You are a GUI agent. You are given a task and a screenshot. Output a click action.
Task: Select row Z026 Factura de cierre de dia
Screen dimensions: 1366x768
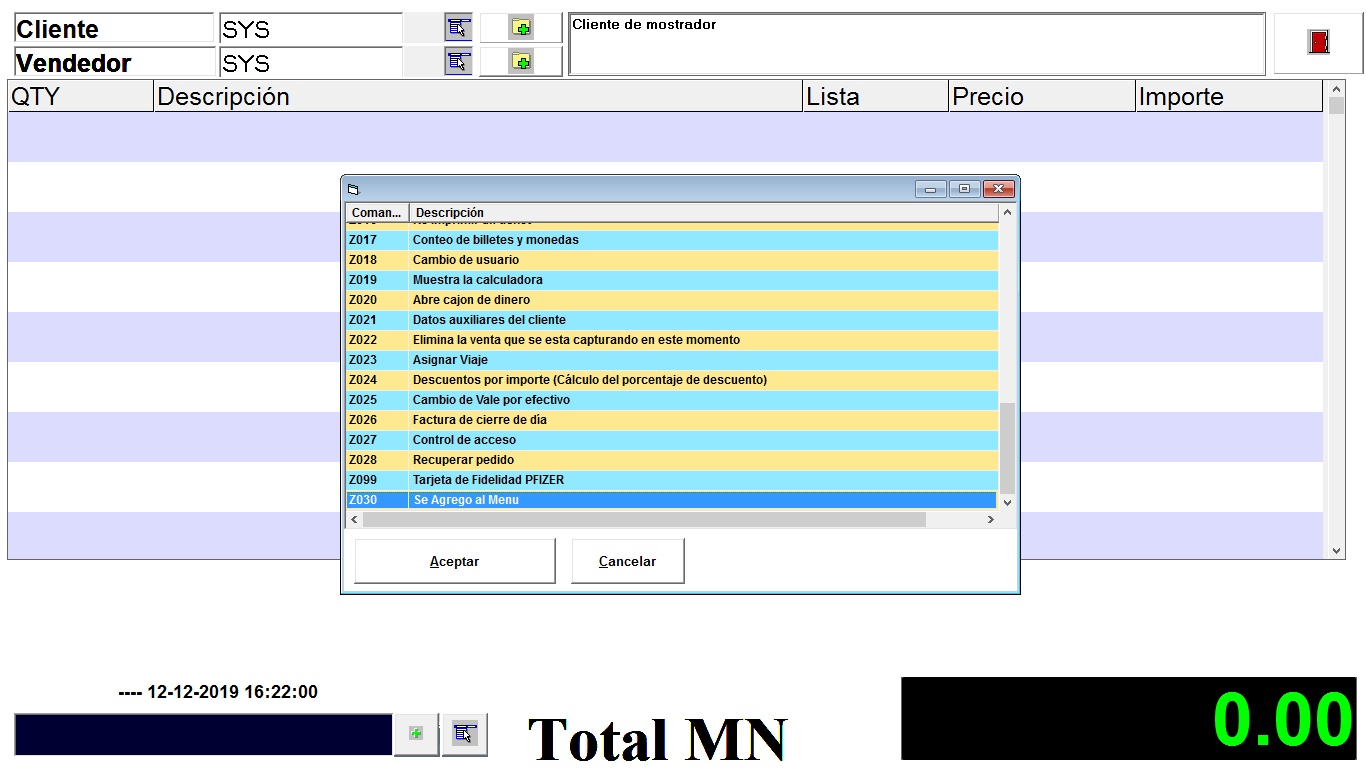tap(672, 420)
